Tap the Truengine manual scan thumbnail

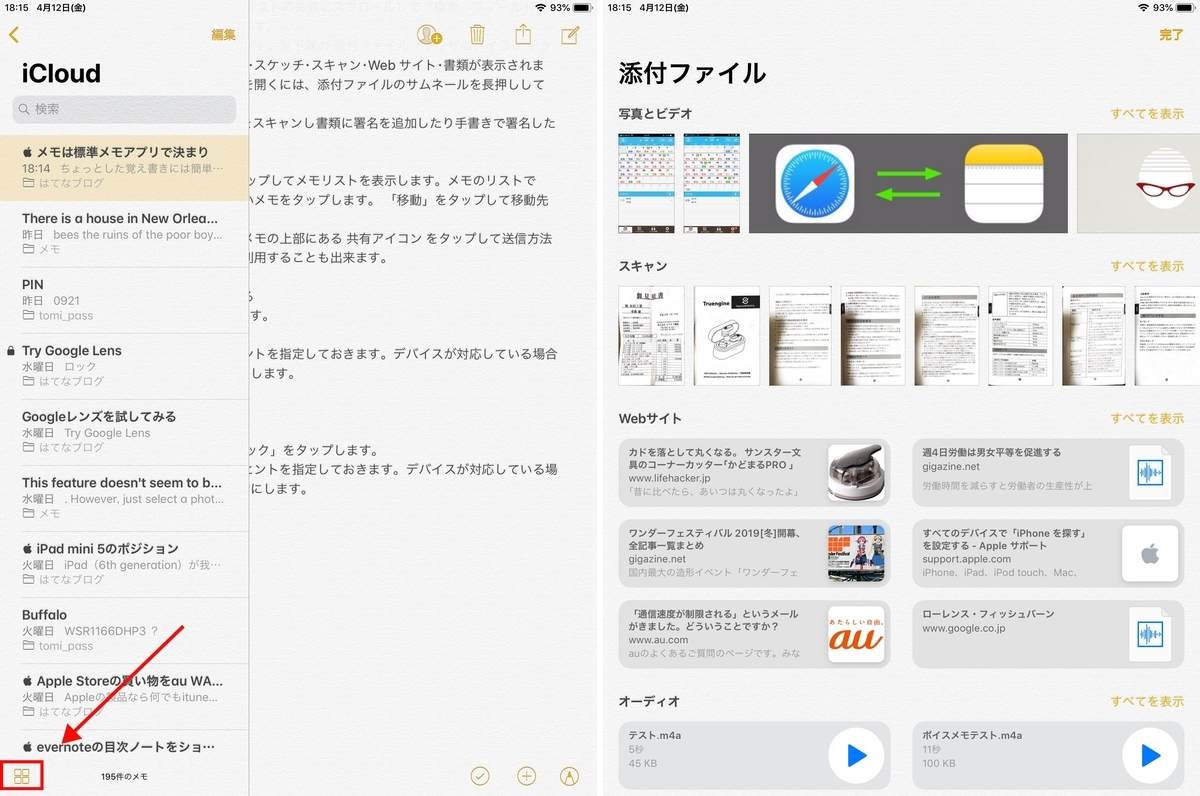(x=726, y=334)
